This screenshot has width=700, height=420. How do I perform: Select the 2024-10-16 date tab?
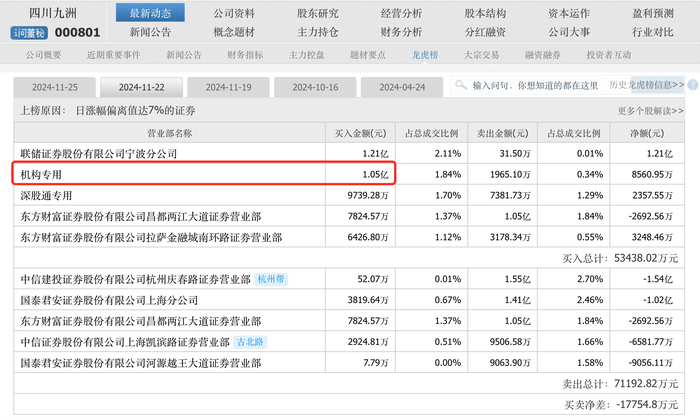coord(315,87)
